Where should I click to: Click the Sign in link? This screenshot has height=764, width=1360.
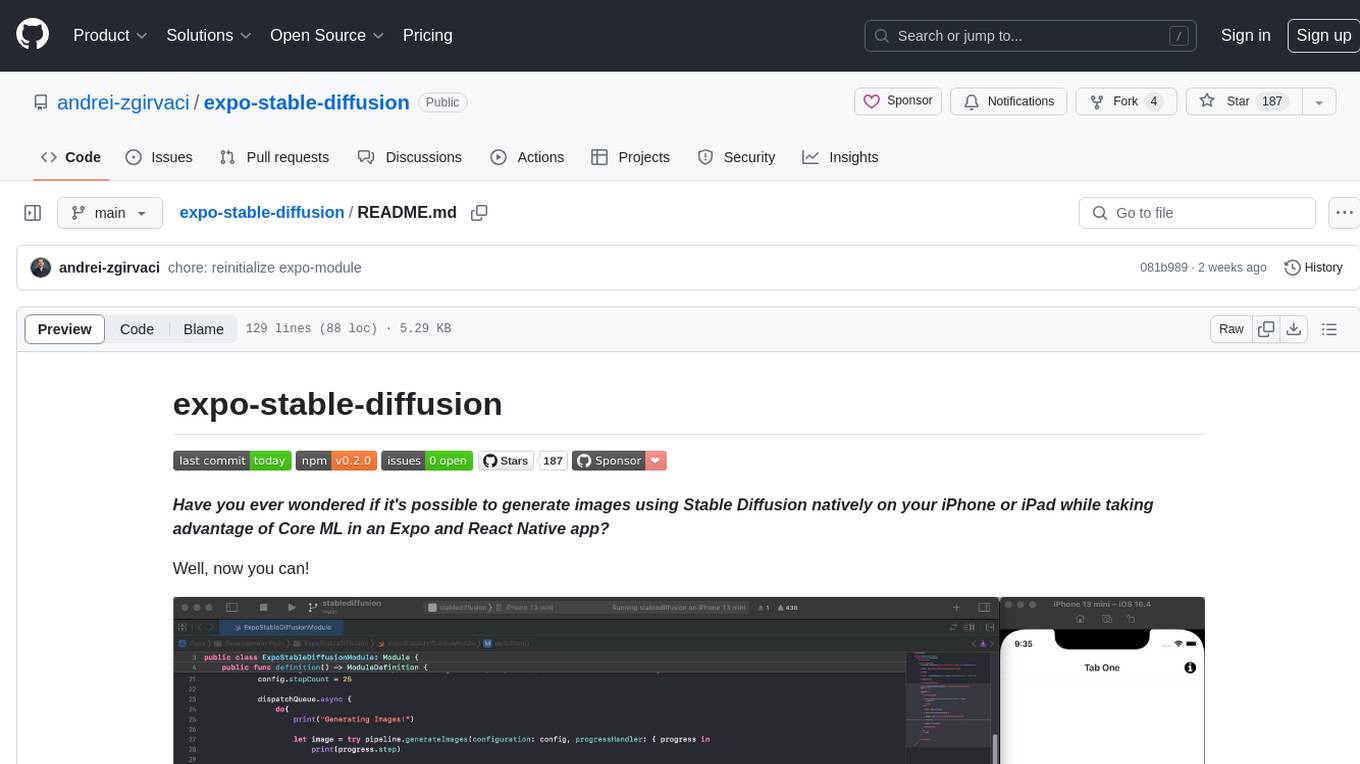[1245, 35]
